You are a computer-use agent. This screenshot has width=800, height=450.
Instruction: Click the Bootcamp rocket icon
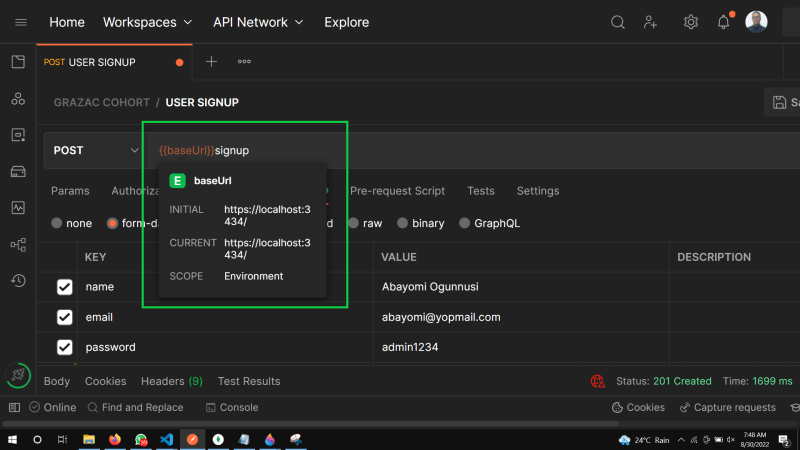pyautogui.click(x=18, y=376)
